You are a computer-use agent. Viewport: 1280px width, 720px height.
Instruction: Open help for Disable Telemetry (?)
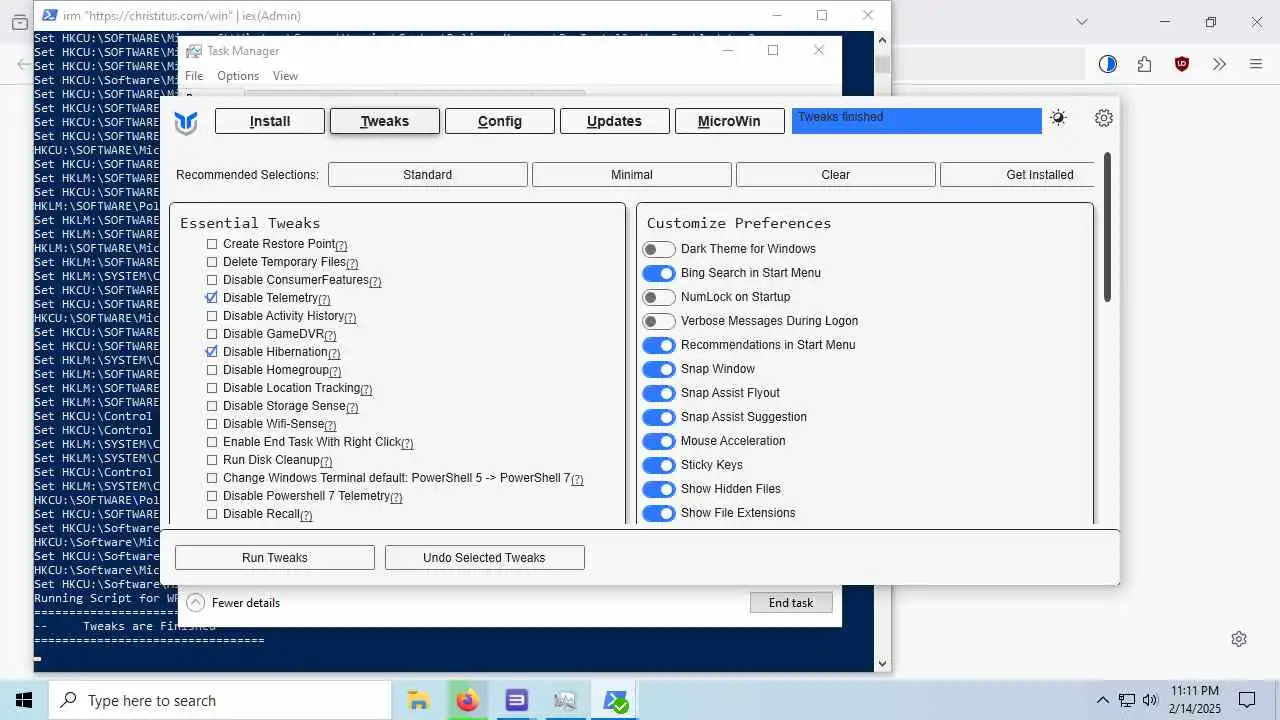pyautogui.click(x=324, y=299)
